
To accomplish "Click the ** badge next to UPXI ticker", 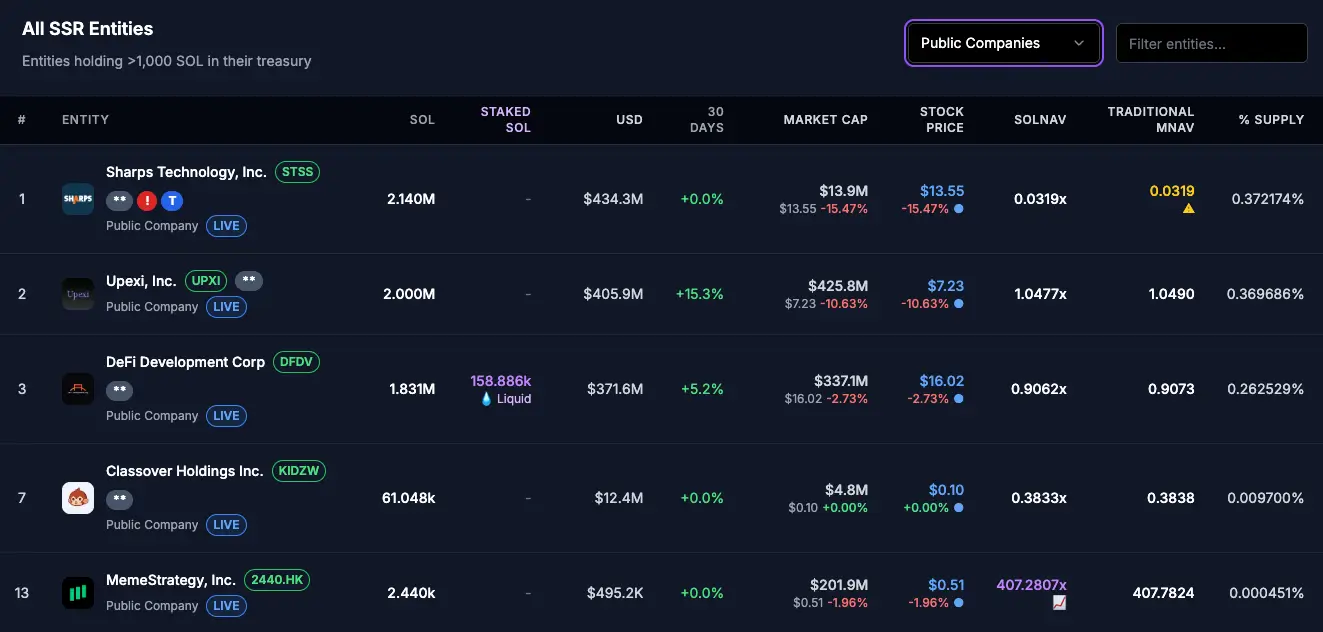I will pyautogui.click(x=249, y=281).
